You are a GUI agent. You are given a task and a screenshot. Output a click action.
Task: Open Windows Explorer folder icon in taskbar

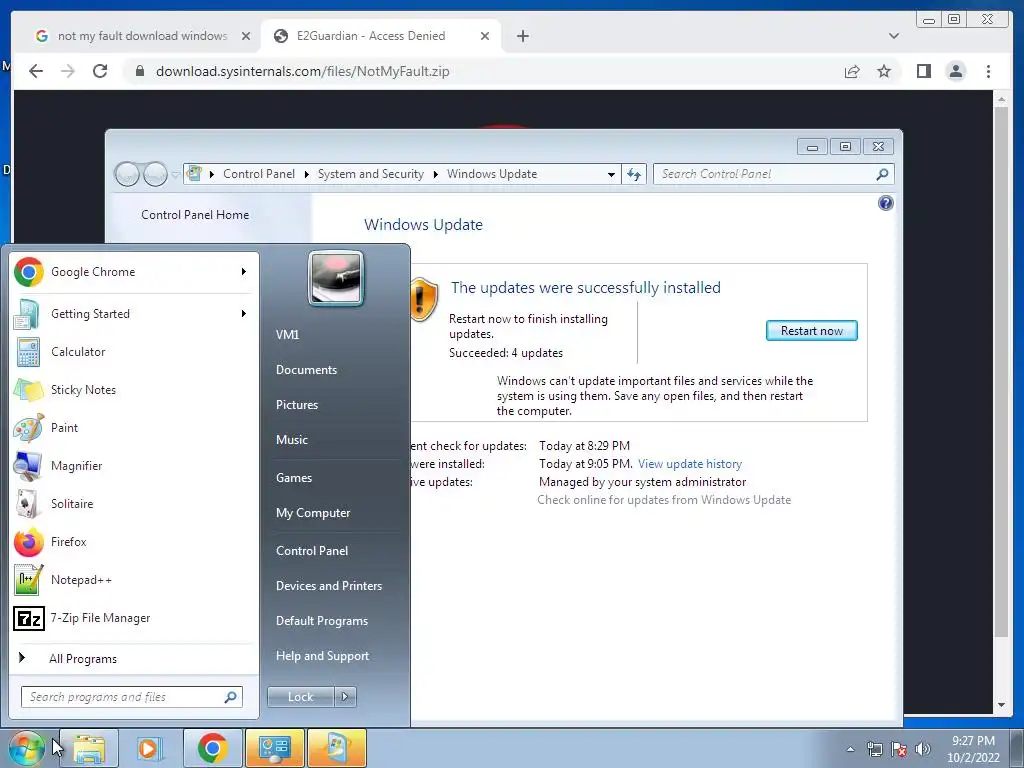coord(89,748)
